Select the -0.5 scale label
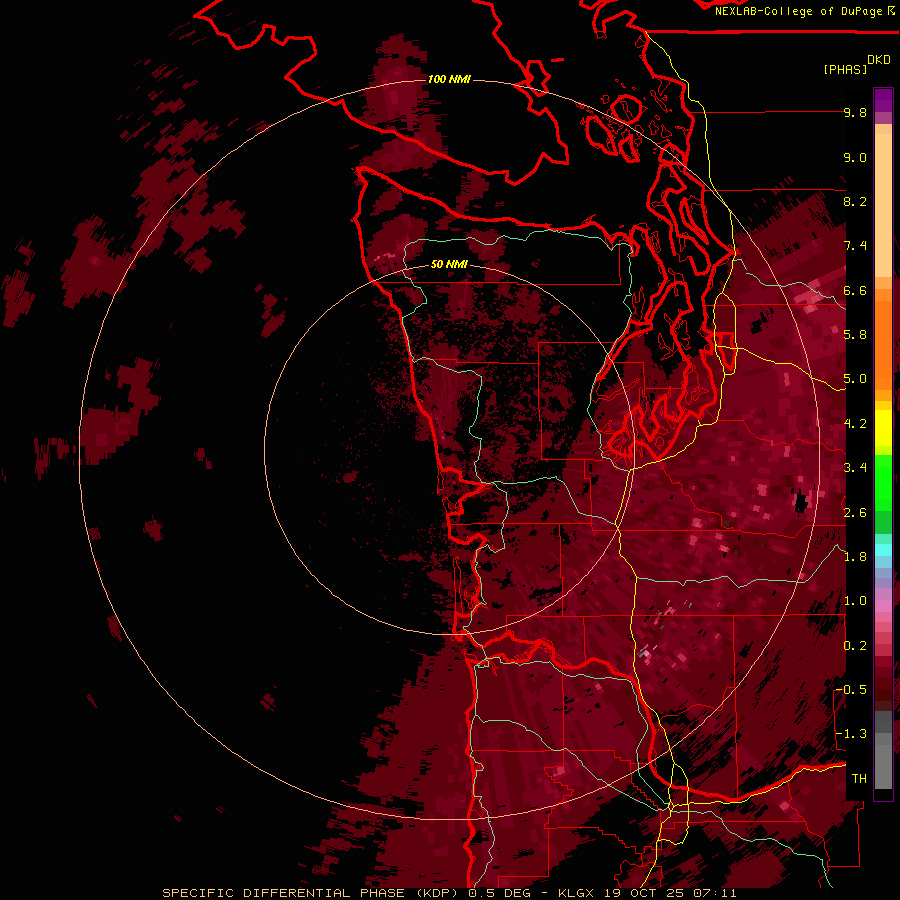900x900 pixels. pyautogui.click(x=851, y=690)
